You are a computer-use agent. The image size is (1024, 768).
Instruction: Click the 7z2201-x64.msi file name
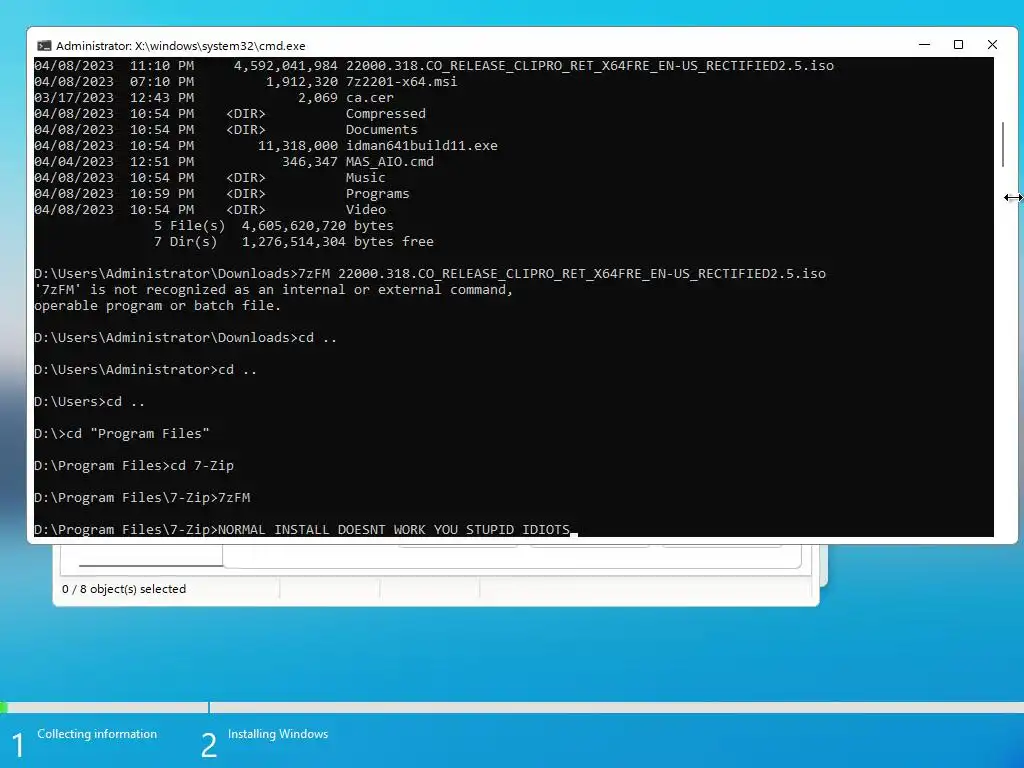click(402, 82)
